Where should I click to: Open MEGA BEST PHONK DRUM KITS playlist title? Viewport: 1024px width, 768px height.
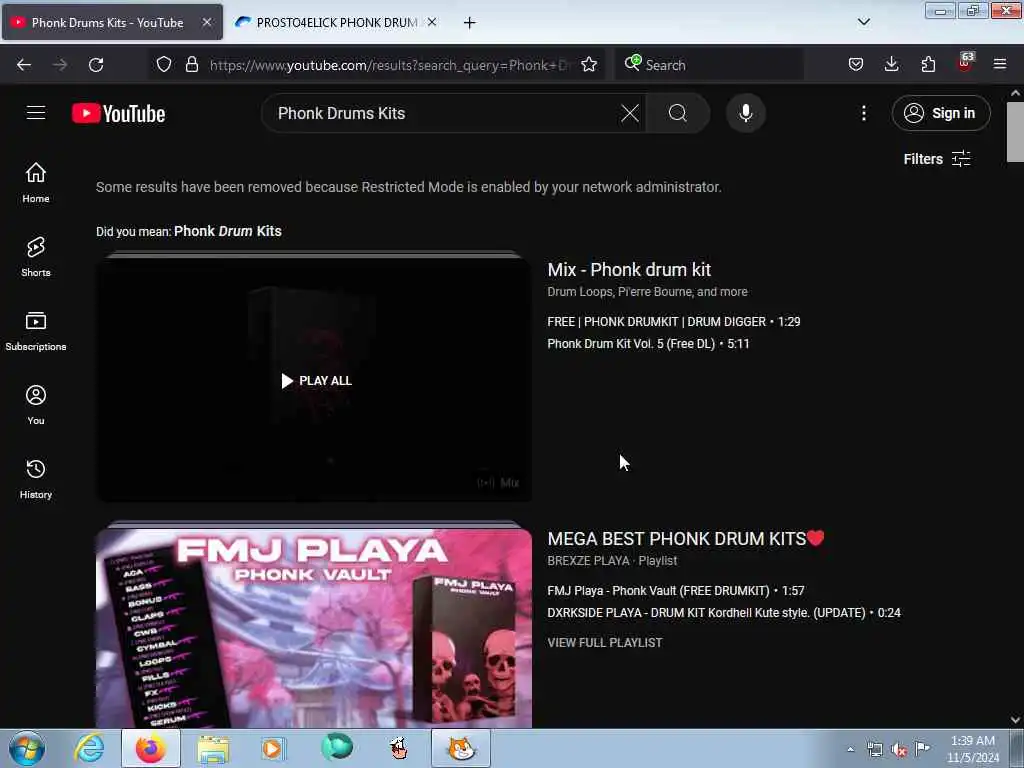click(685, 539)
